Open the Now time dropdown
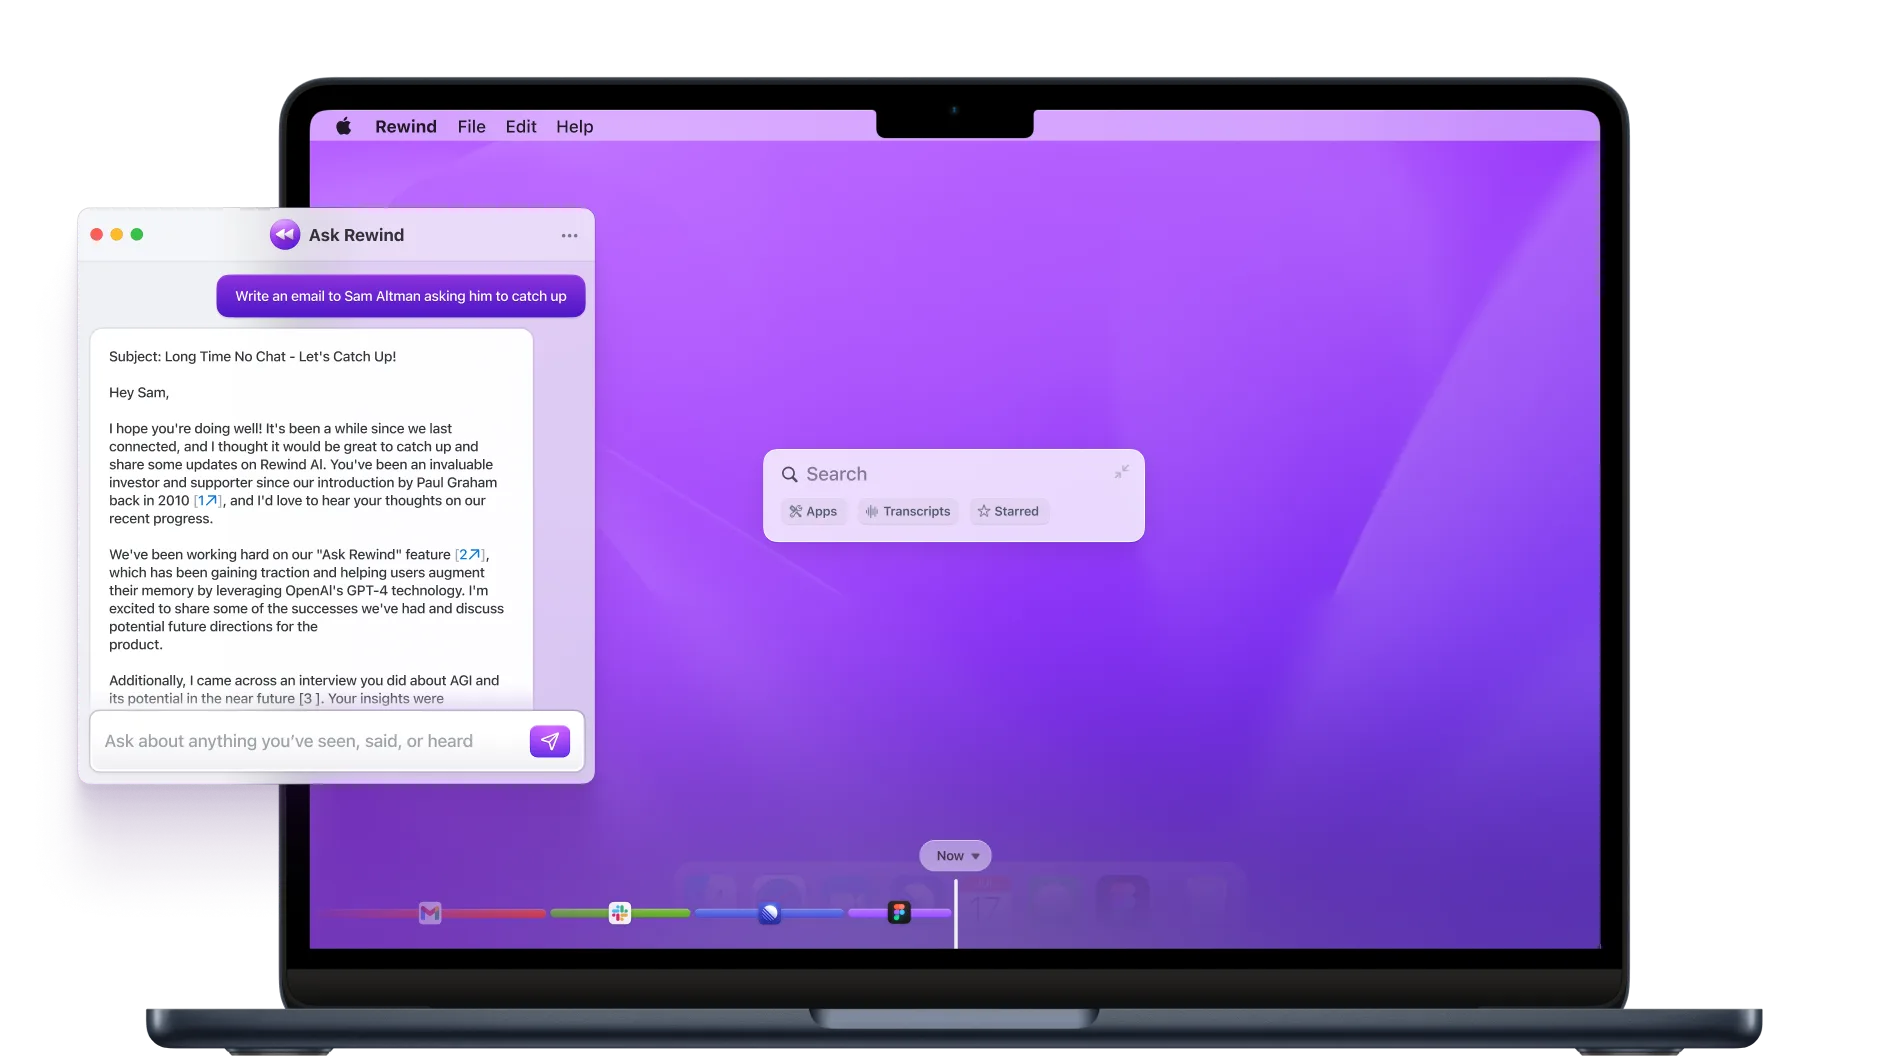Viewport: 1892px width, 1056px height. point(956,856)
